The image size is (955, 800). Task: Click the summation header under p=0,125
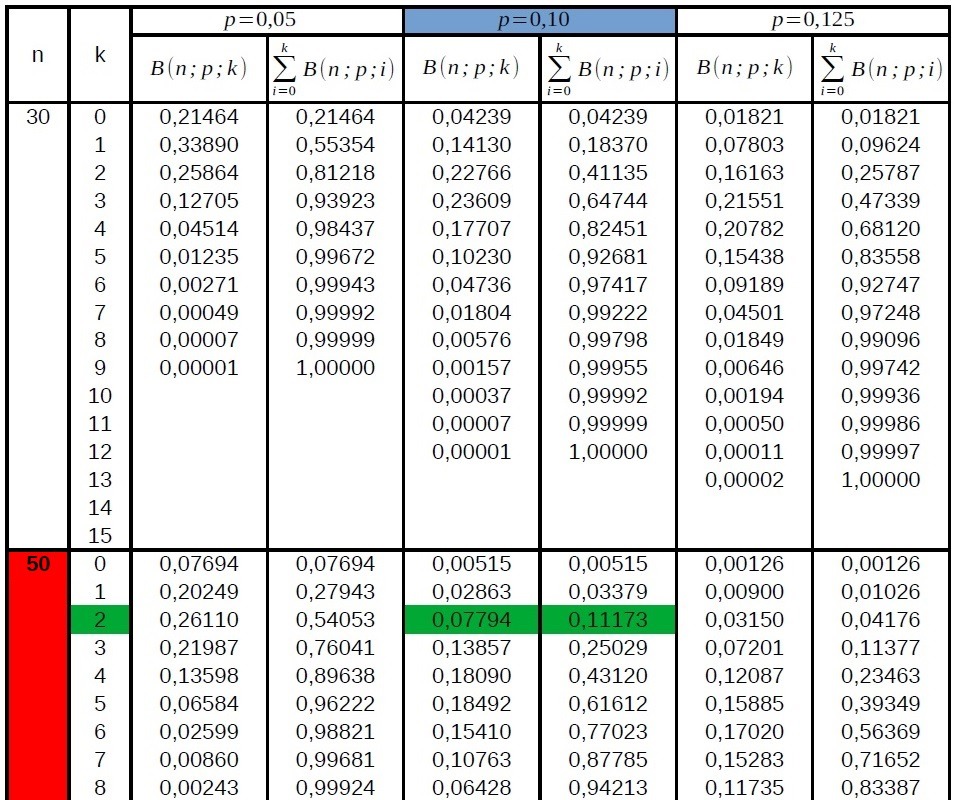(880, 69)
